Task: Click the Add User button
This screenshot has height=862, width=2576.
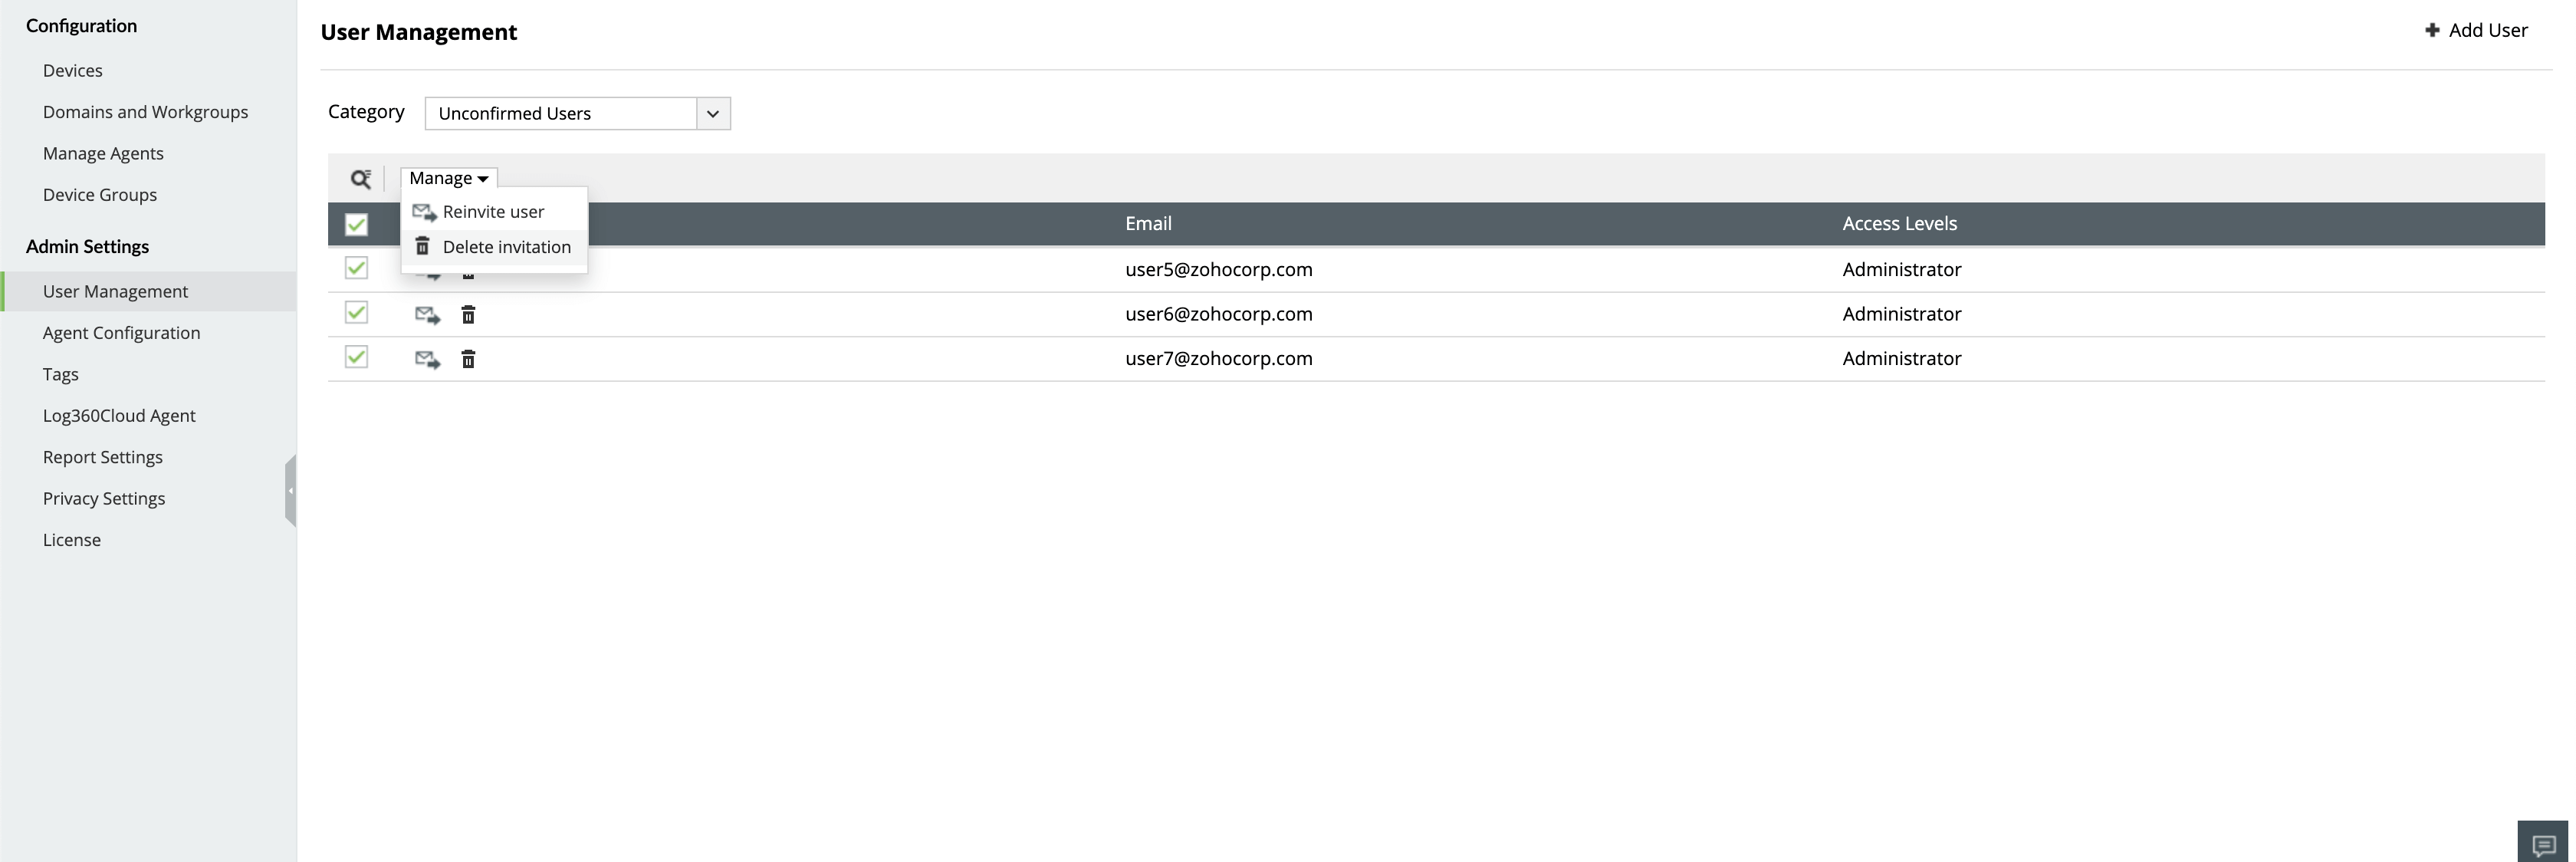Action: (2476, 30)
